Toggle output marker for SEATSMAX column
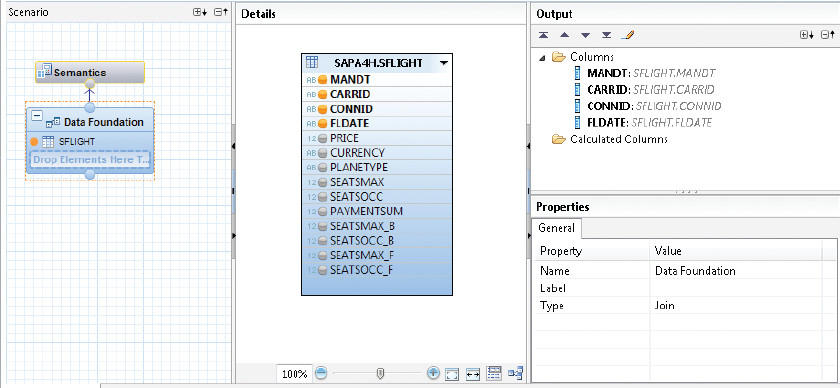840x388 pixels. coord(322,182)
